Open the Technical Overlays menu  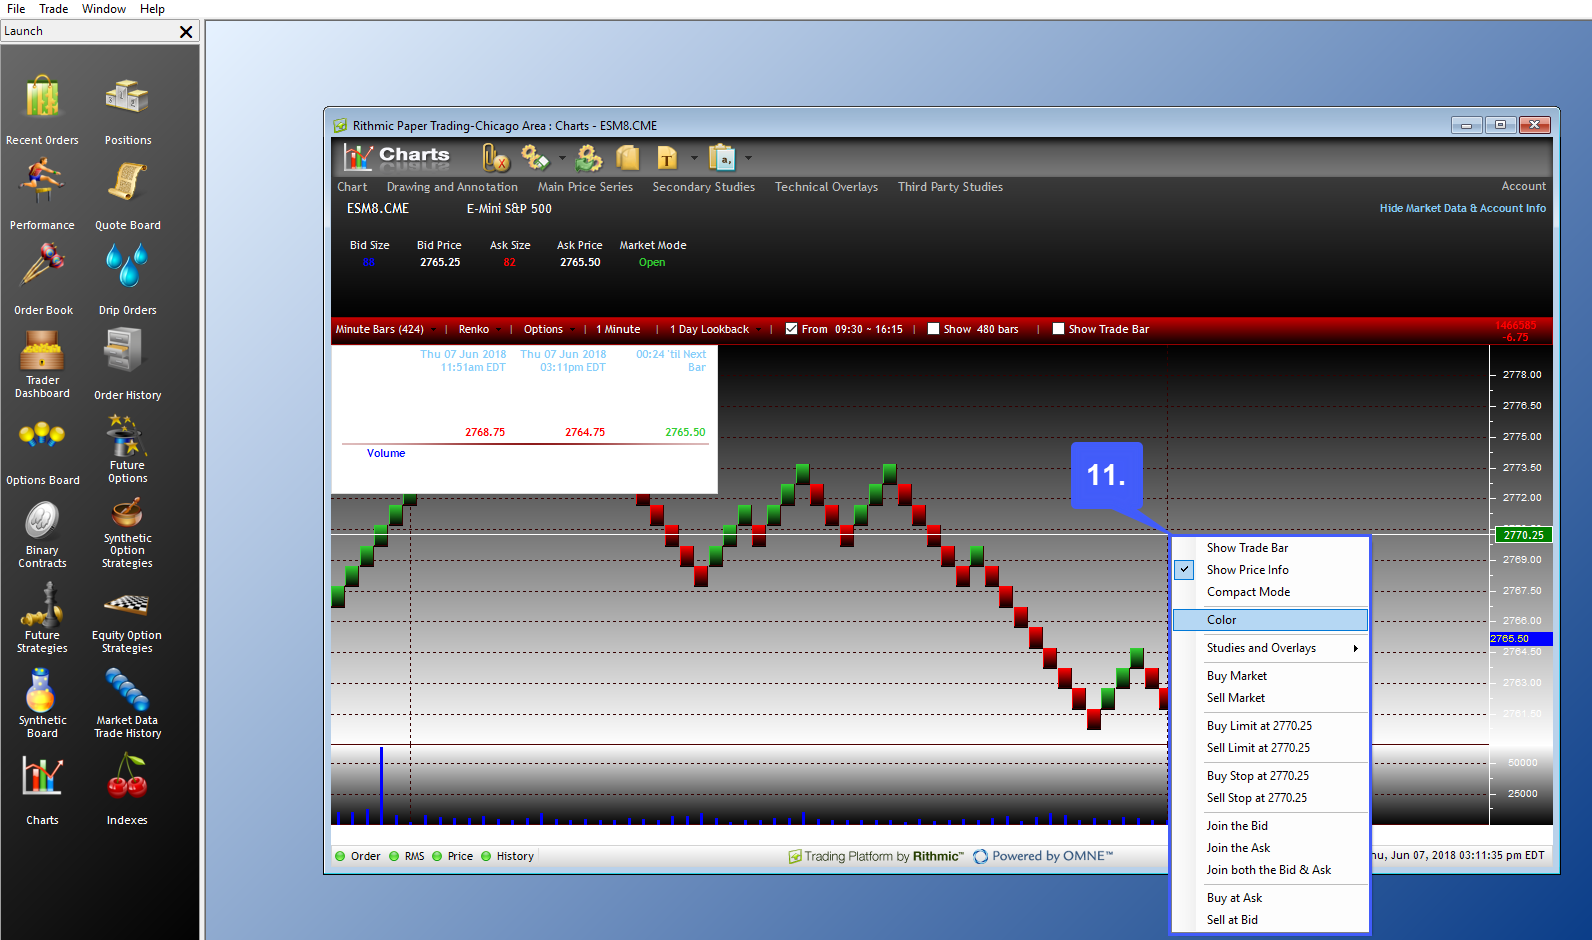[x=826, y=187]
